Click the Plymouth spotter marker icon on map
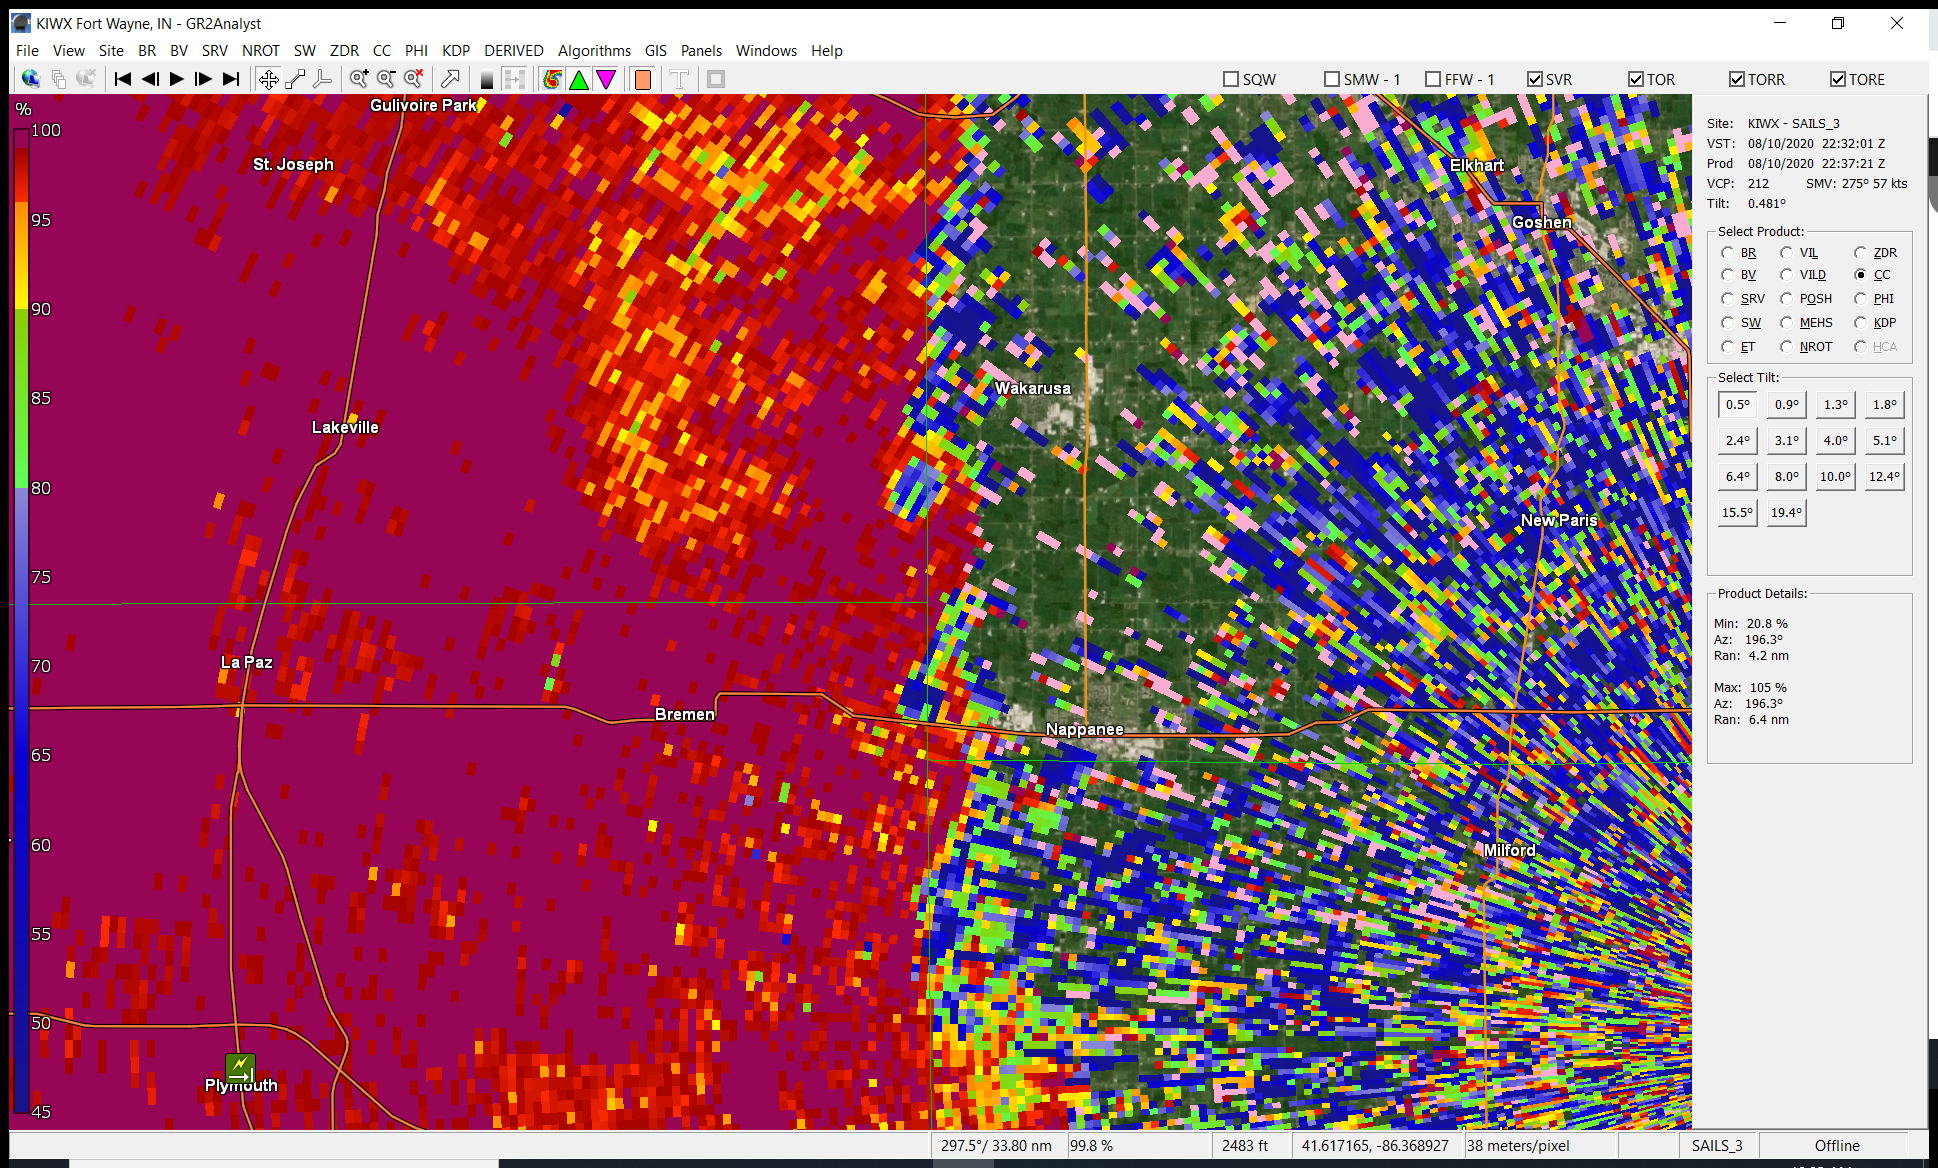Image resolution: width=1938 pixels, height=1168 pixels. 240,1068
